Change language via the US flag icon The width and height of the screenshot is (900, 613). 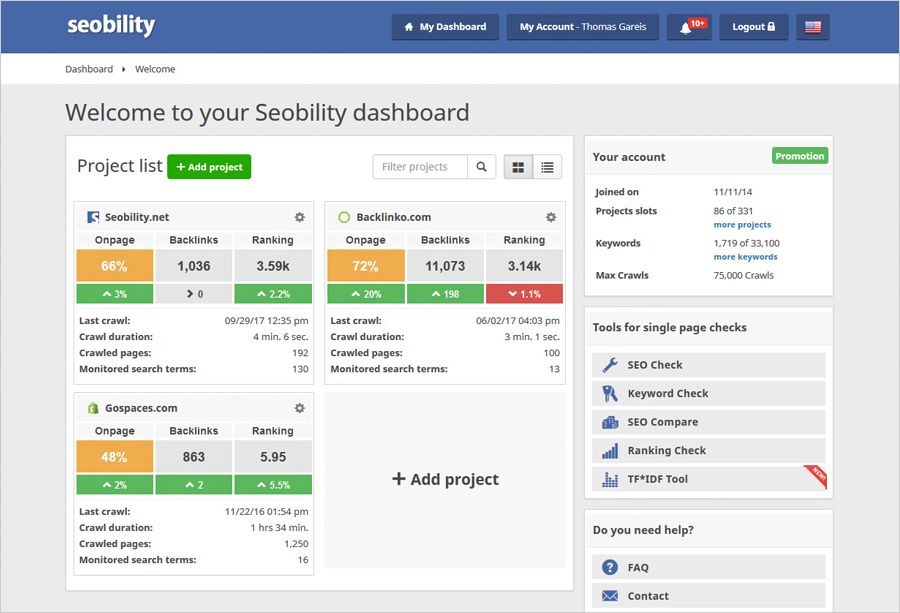coord(813,27)
